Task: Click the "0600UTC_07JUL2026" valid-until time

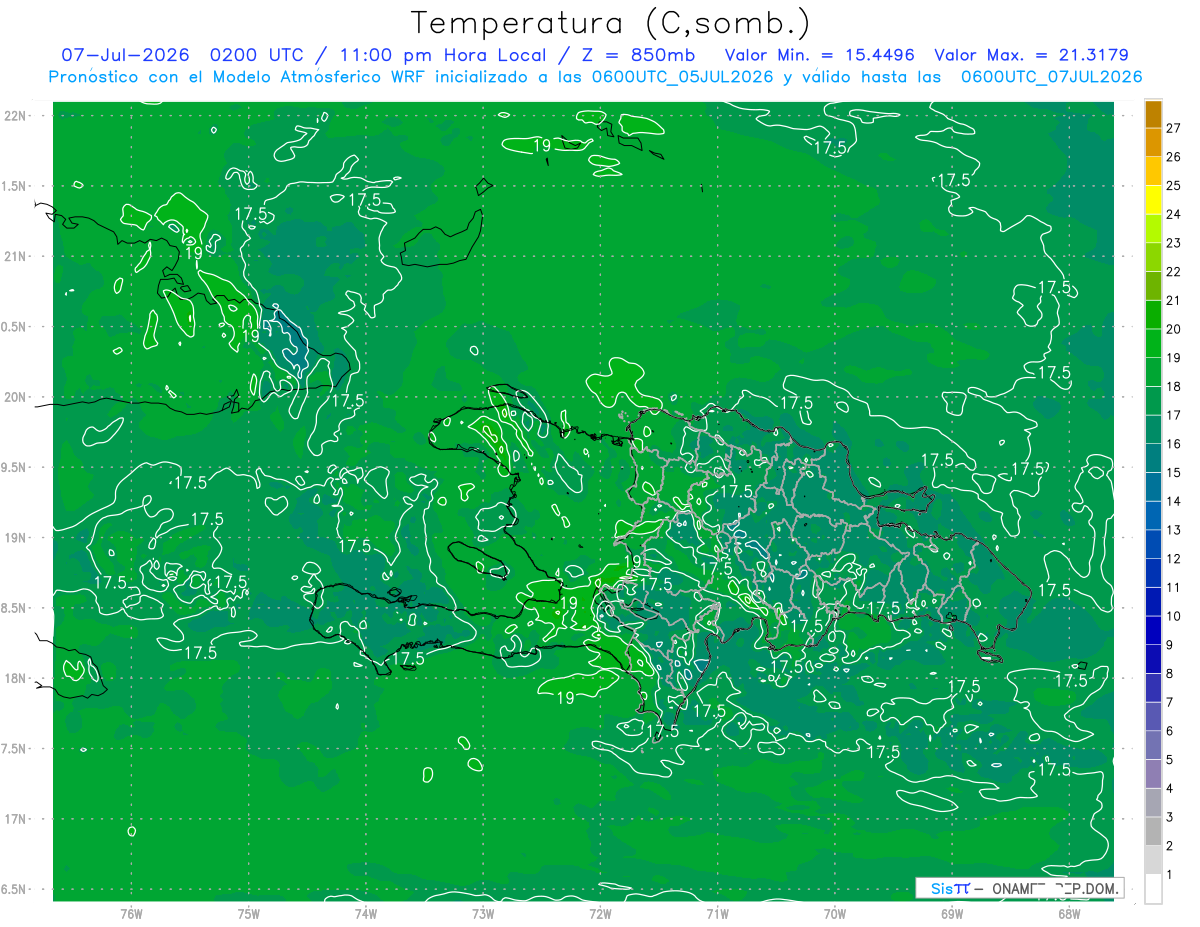Action: point(1051,77)
